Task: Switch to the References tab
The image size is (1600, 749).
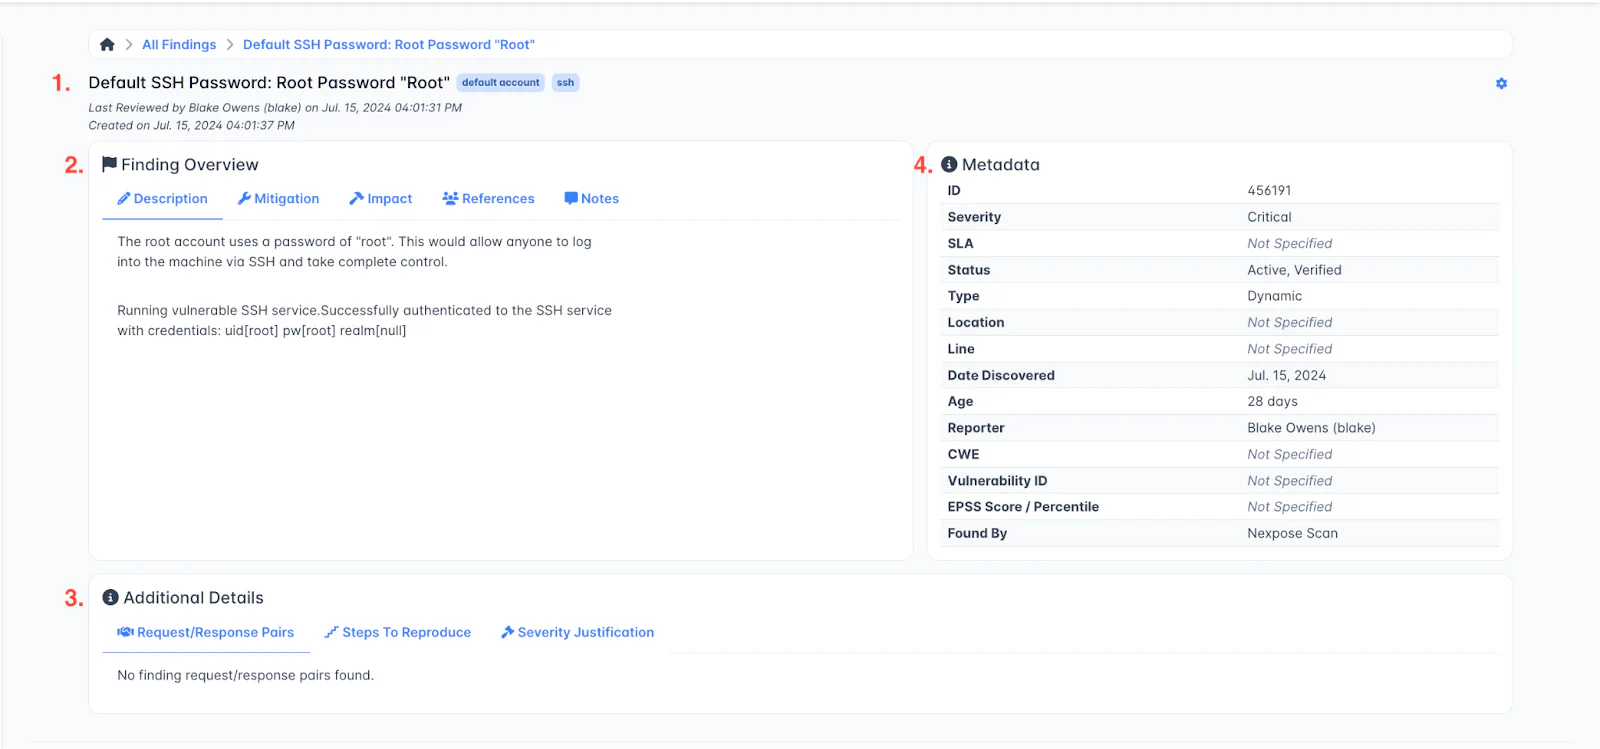Action: point(488,199)
